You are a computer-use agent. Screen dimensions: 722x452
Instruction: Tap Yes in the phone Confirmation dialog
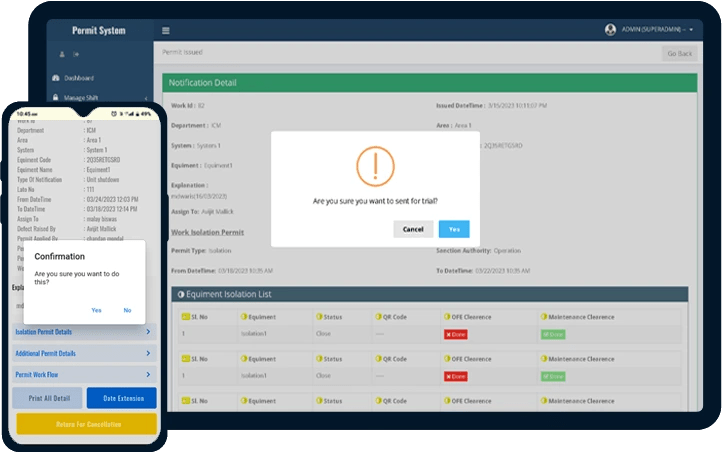pyautogui.click(x=96, y=310)
